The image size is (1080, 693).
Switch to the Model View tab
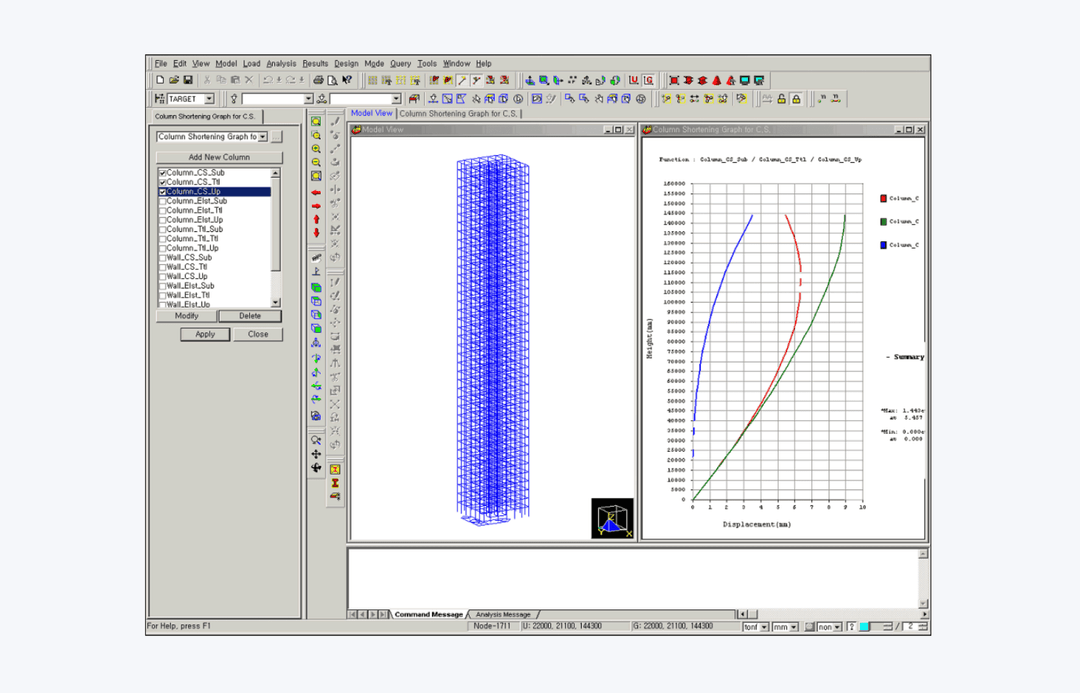pyautogui.click(x=371, y=113)
